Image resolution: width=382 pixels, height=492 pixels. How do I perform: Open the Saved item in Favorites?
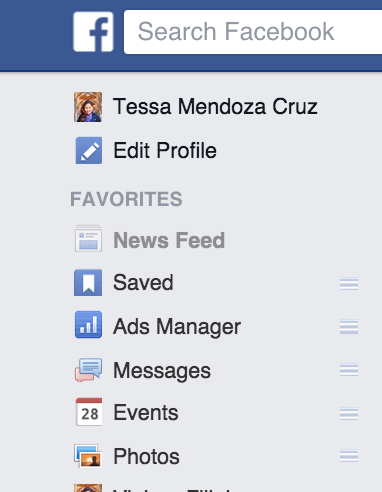143,283
